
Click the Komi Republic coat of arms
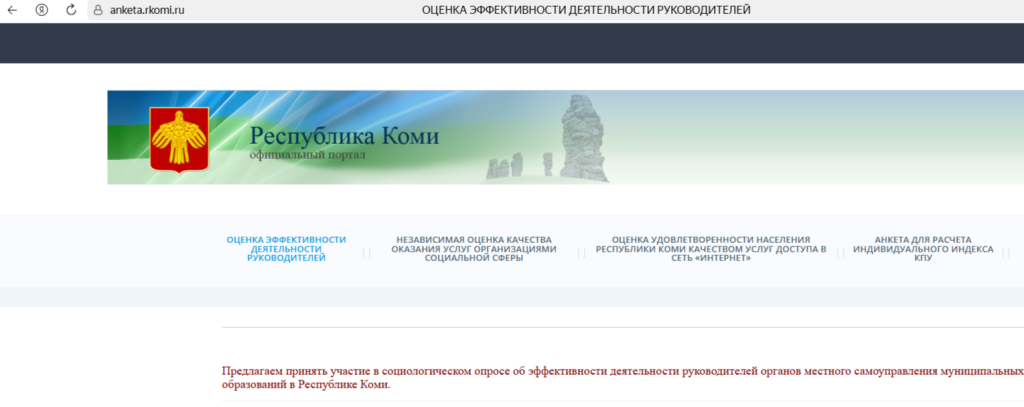coord(178,139)
